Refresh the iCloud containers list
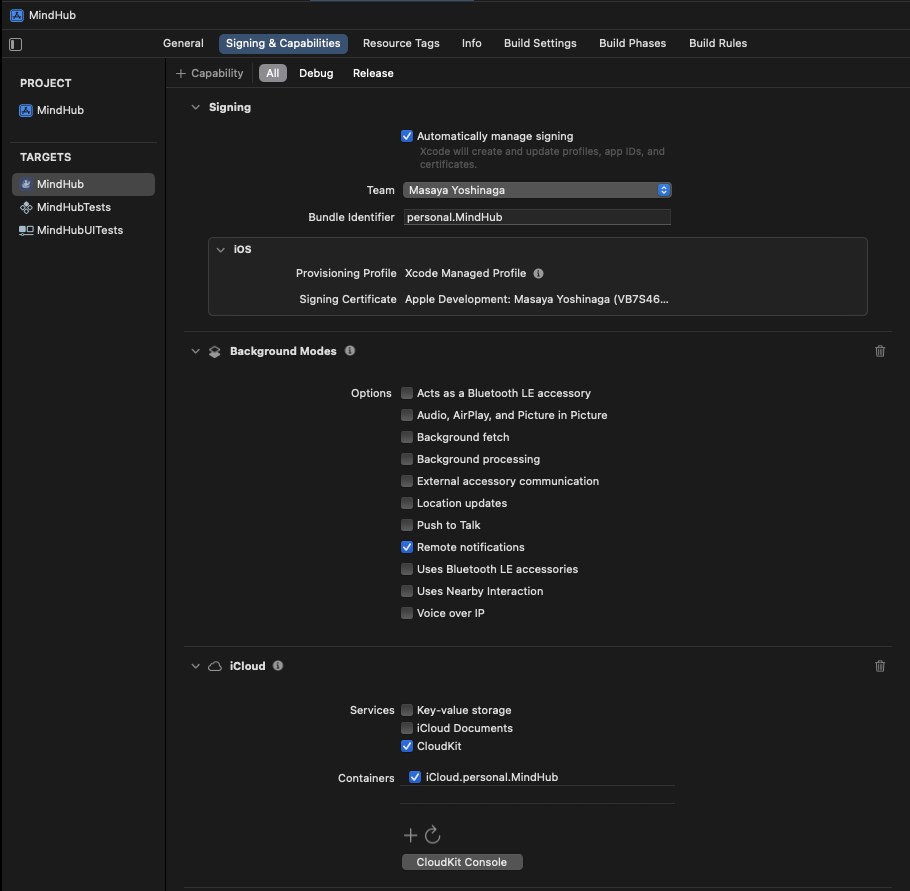This screenshot has width=910, height=891. pyautogui.click(x=432, y=835)
